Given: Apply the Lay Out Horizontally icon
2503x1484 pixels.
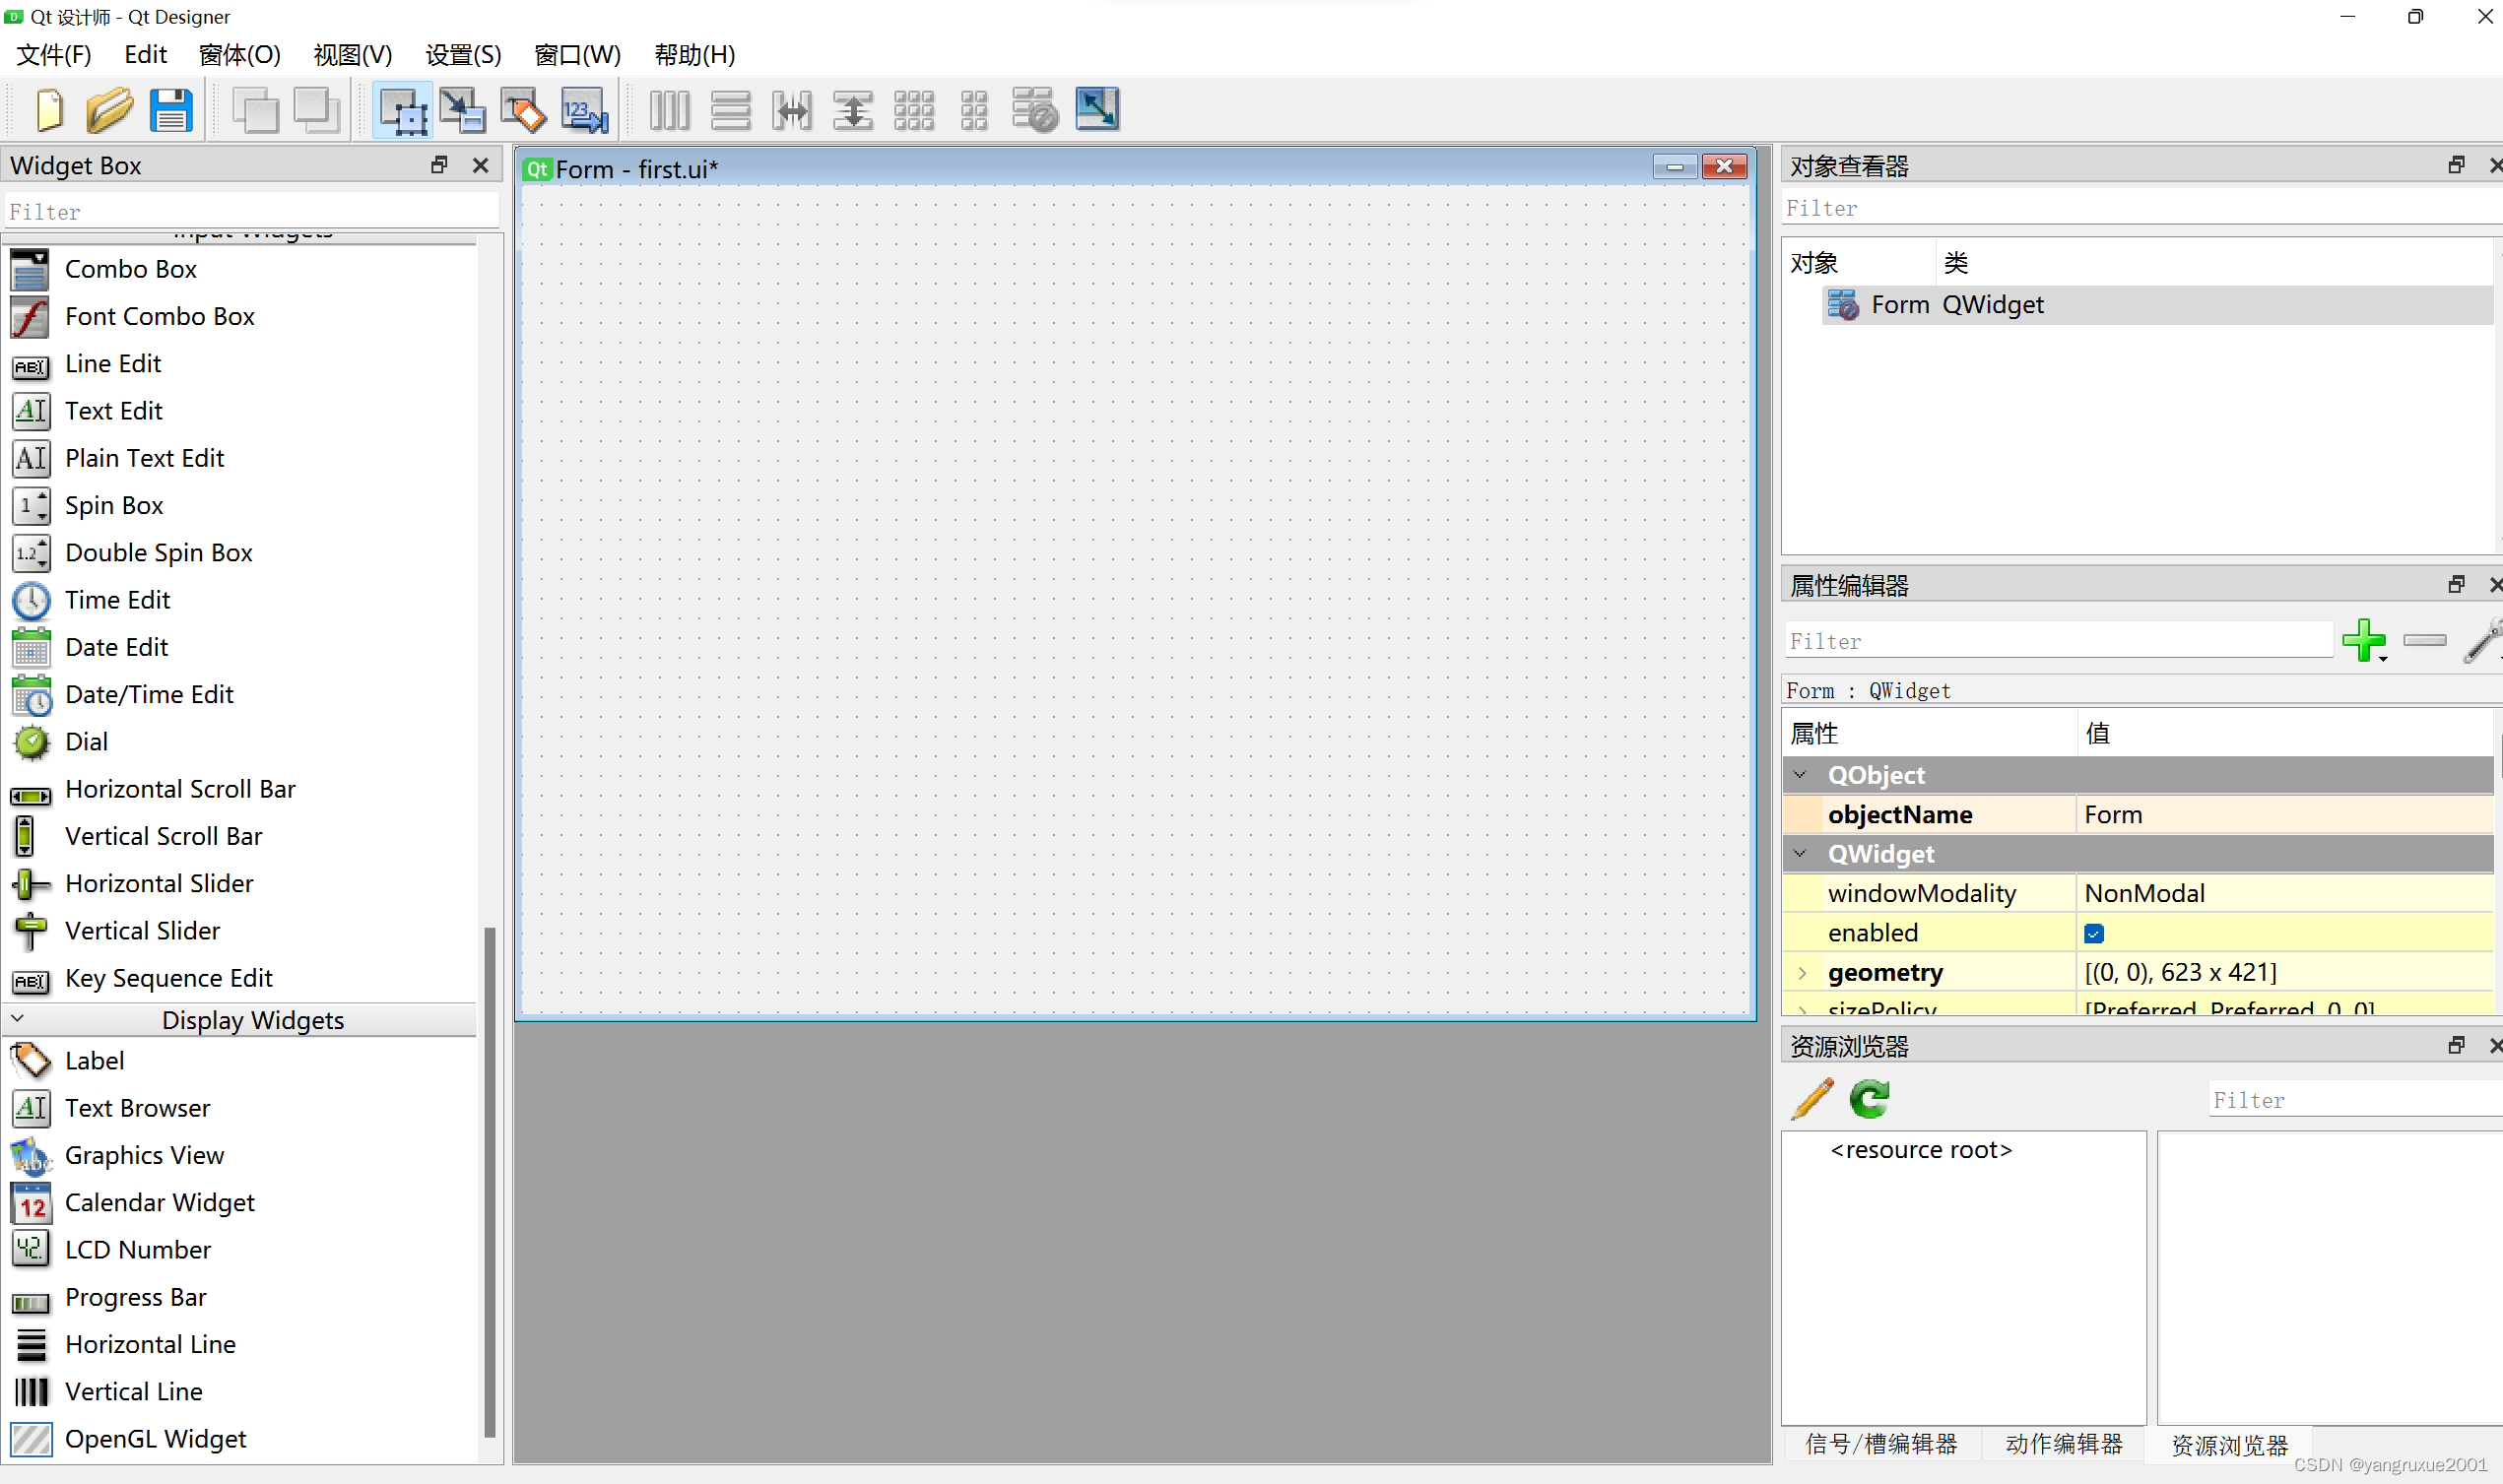Looking at the screenshot, I should 669,110.
